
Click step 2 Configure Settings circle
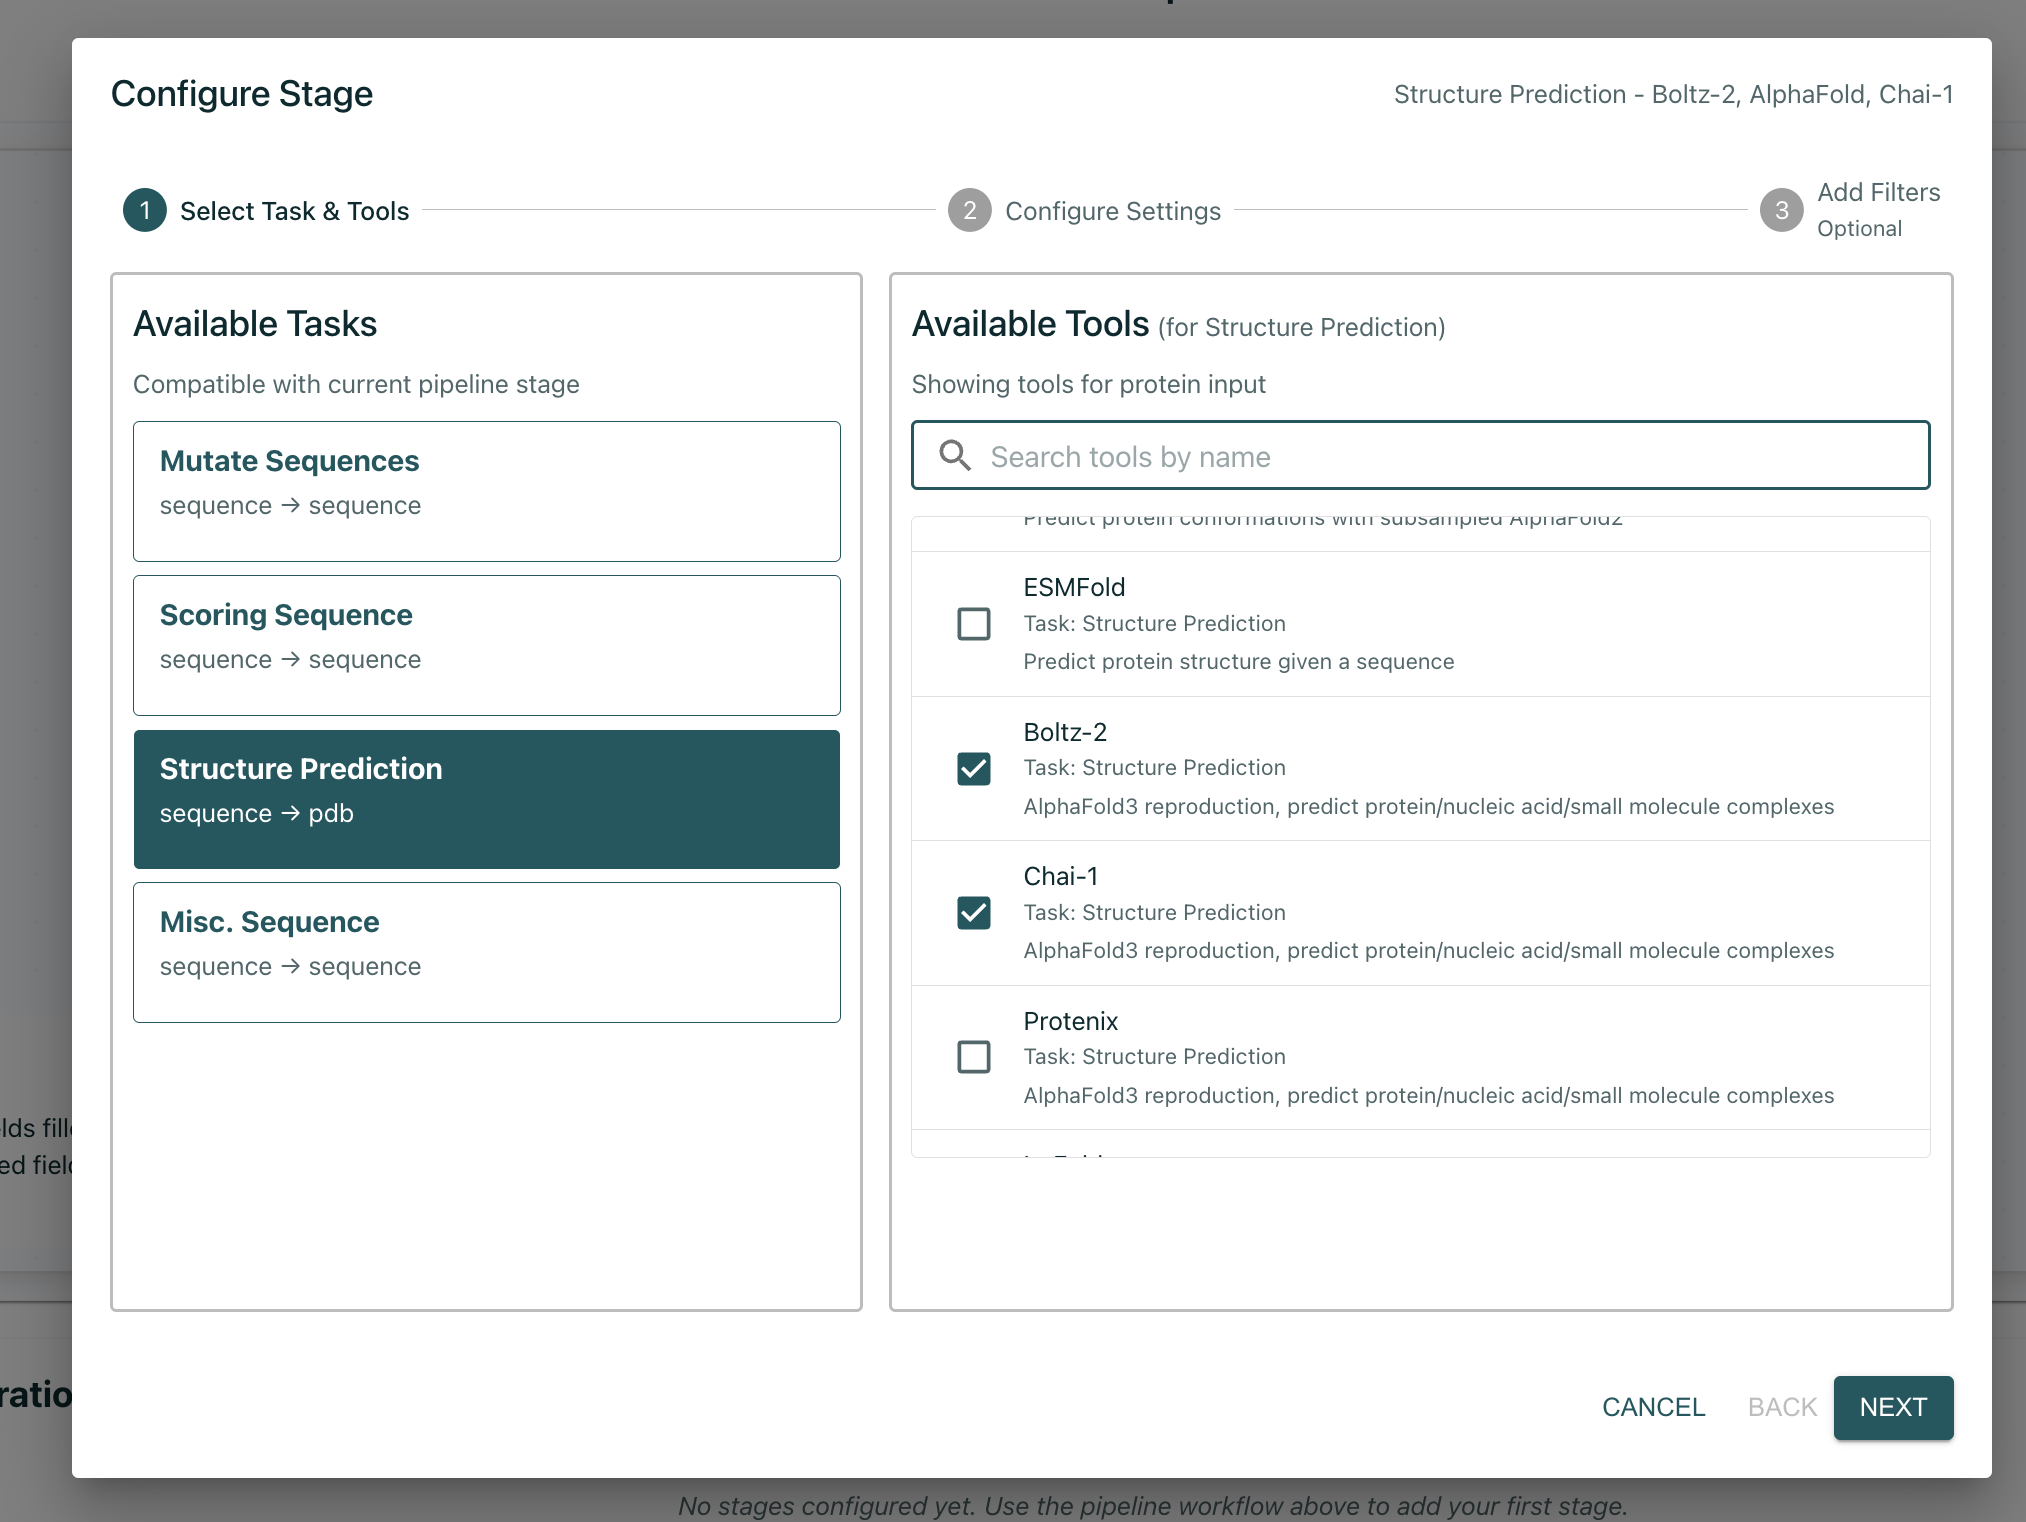[968, 210]
